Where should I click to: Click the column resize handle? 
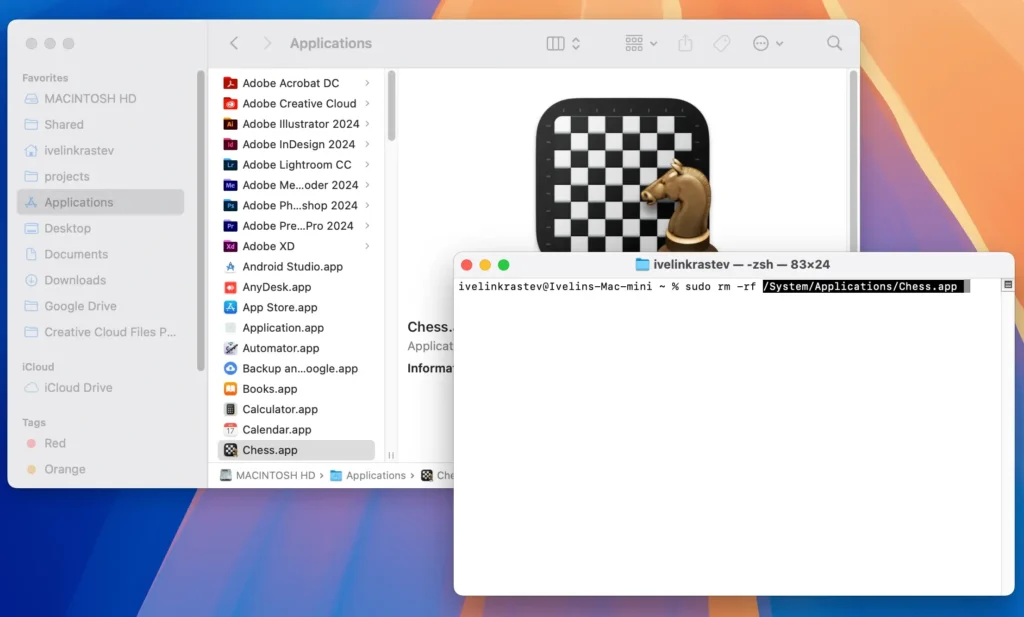tap(391, 455)
